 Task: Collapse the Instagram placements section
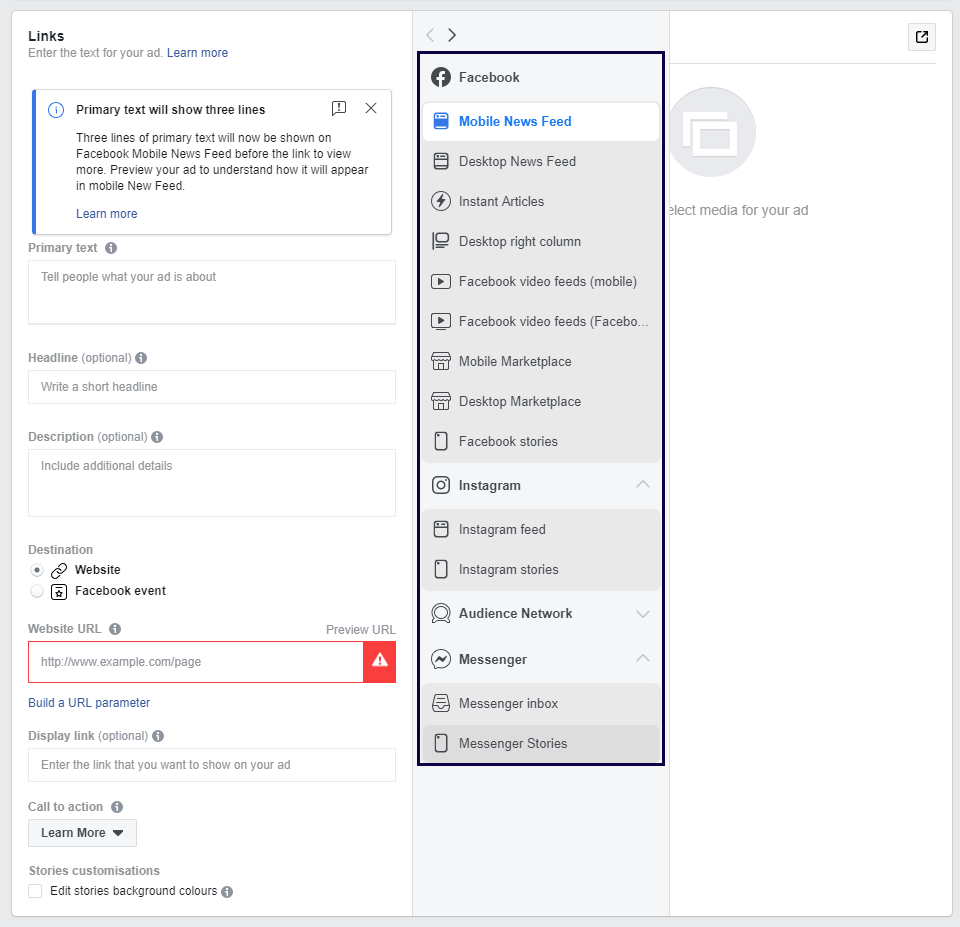(x=644, y=485)
